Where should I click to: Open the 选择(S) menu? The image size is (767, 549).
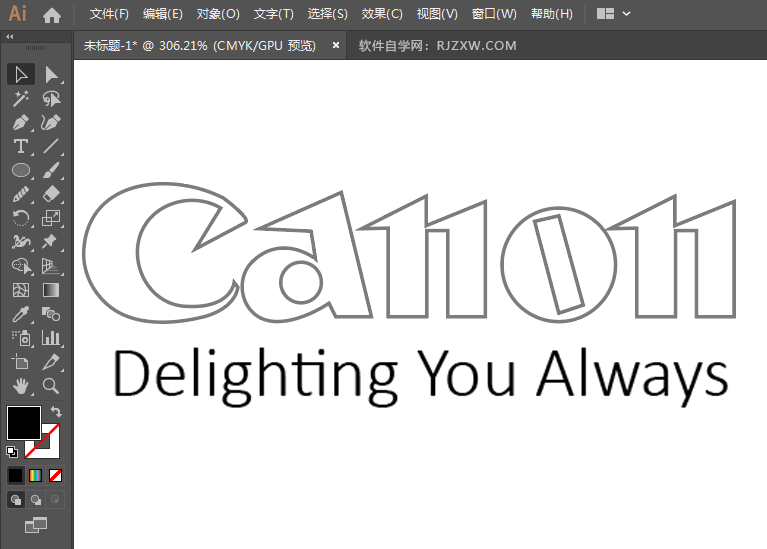click(327, 14)
